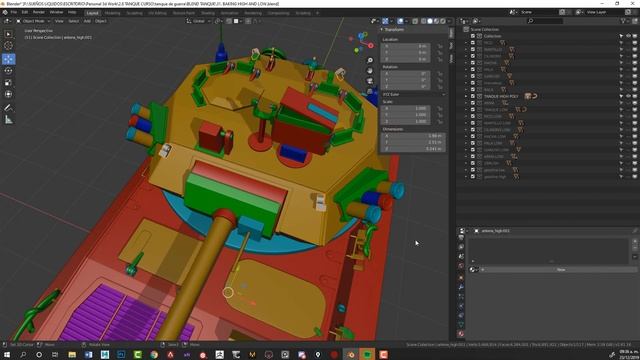Click the Location X value field

point(405,47)
